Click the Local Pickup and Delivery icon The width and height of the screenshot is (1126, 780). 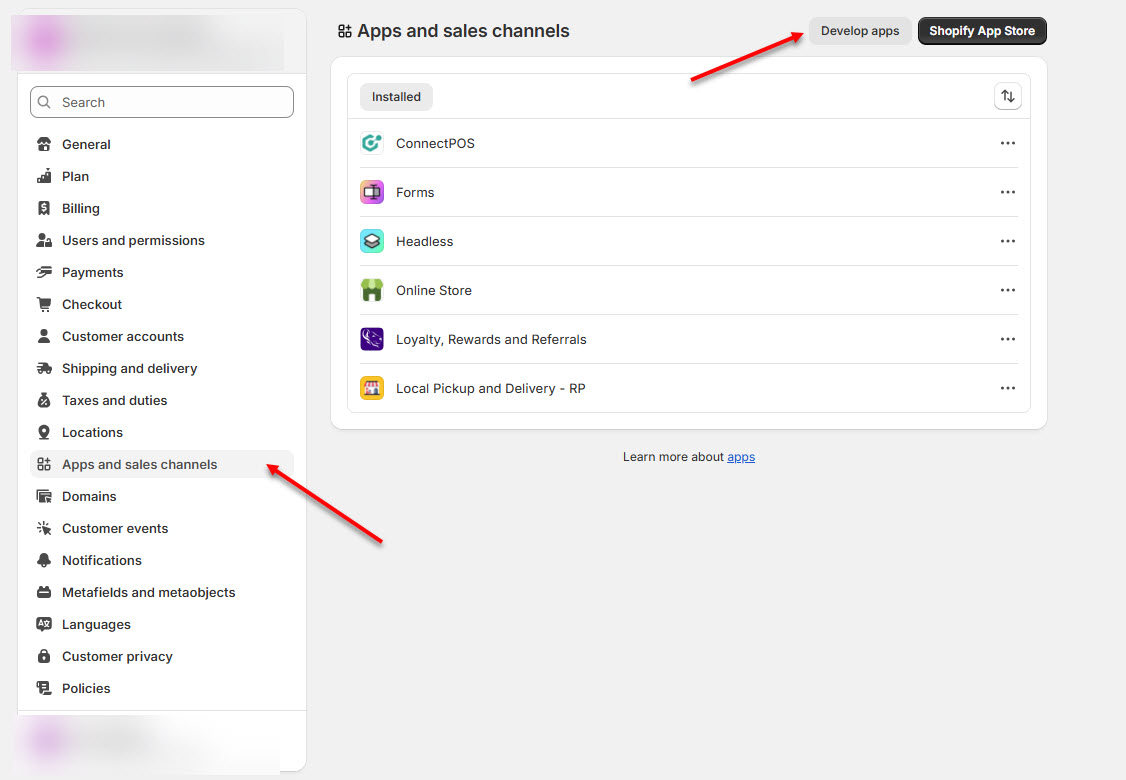[372, 388]
